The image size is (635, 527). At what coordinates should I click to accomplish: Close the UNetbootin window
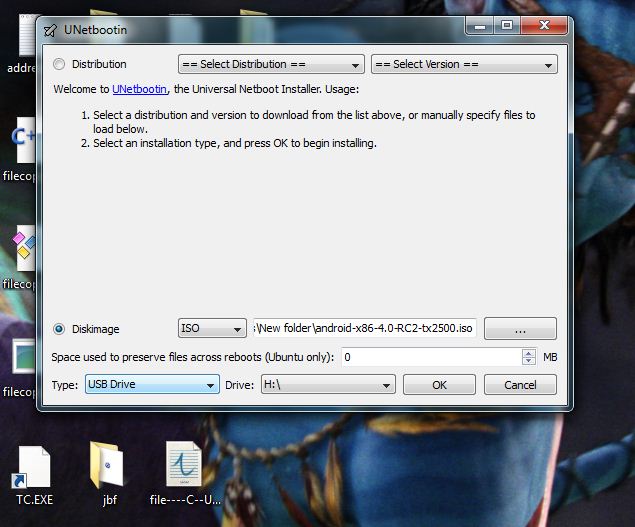tap(545, 26)
